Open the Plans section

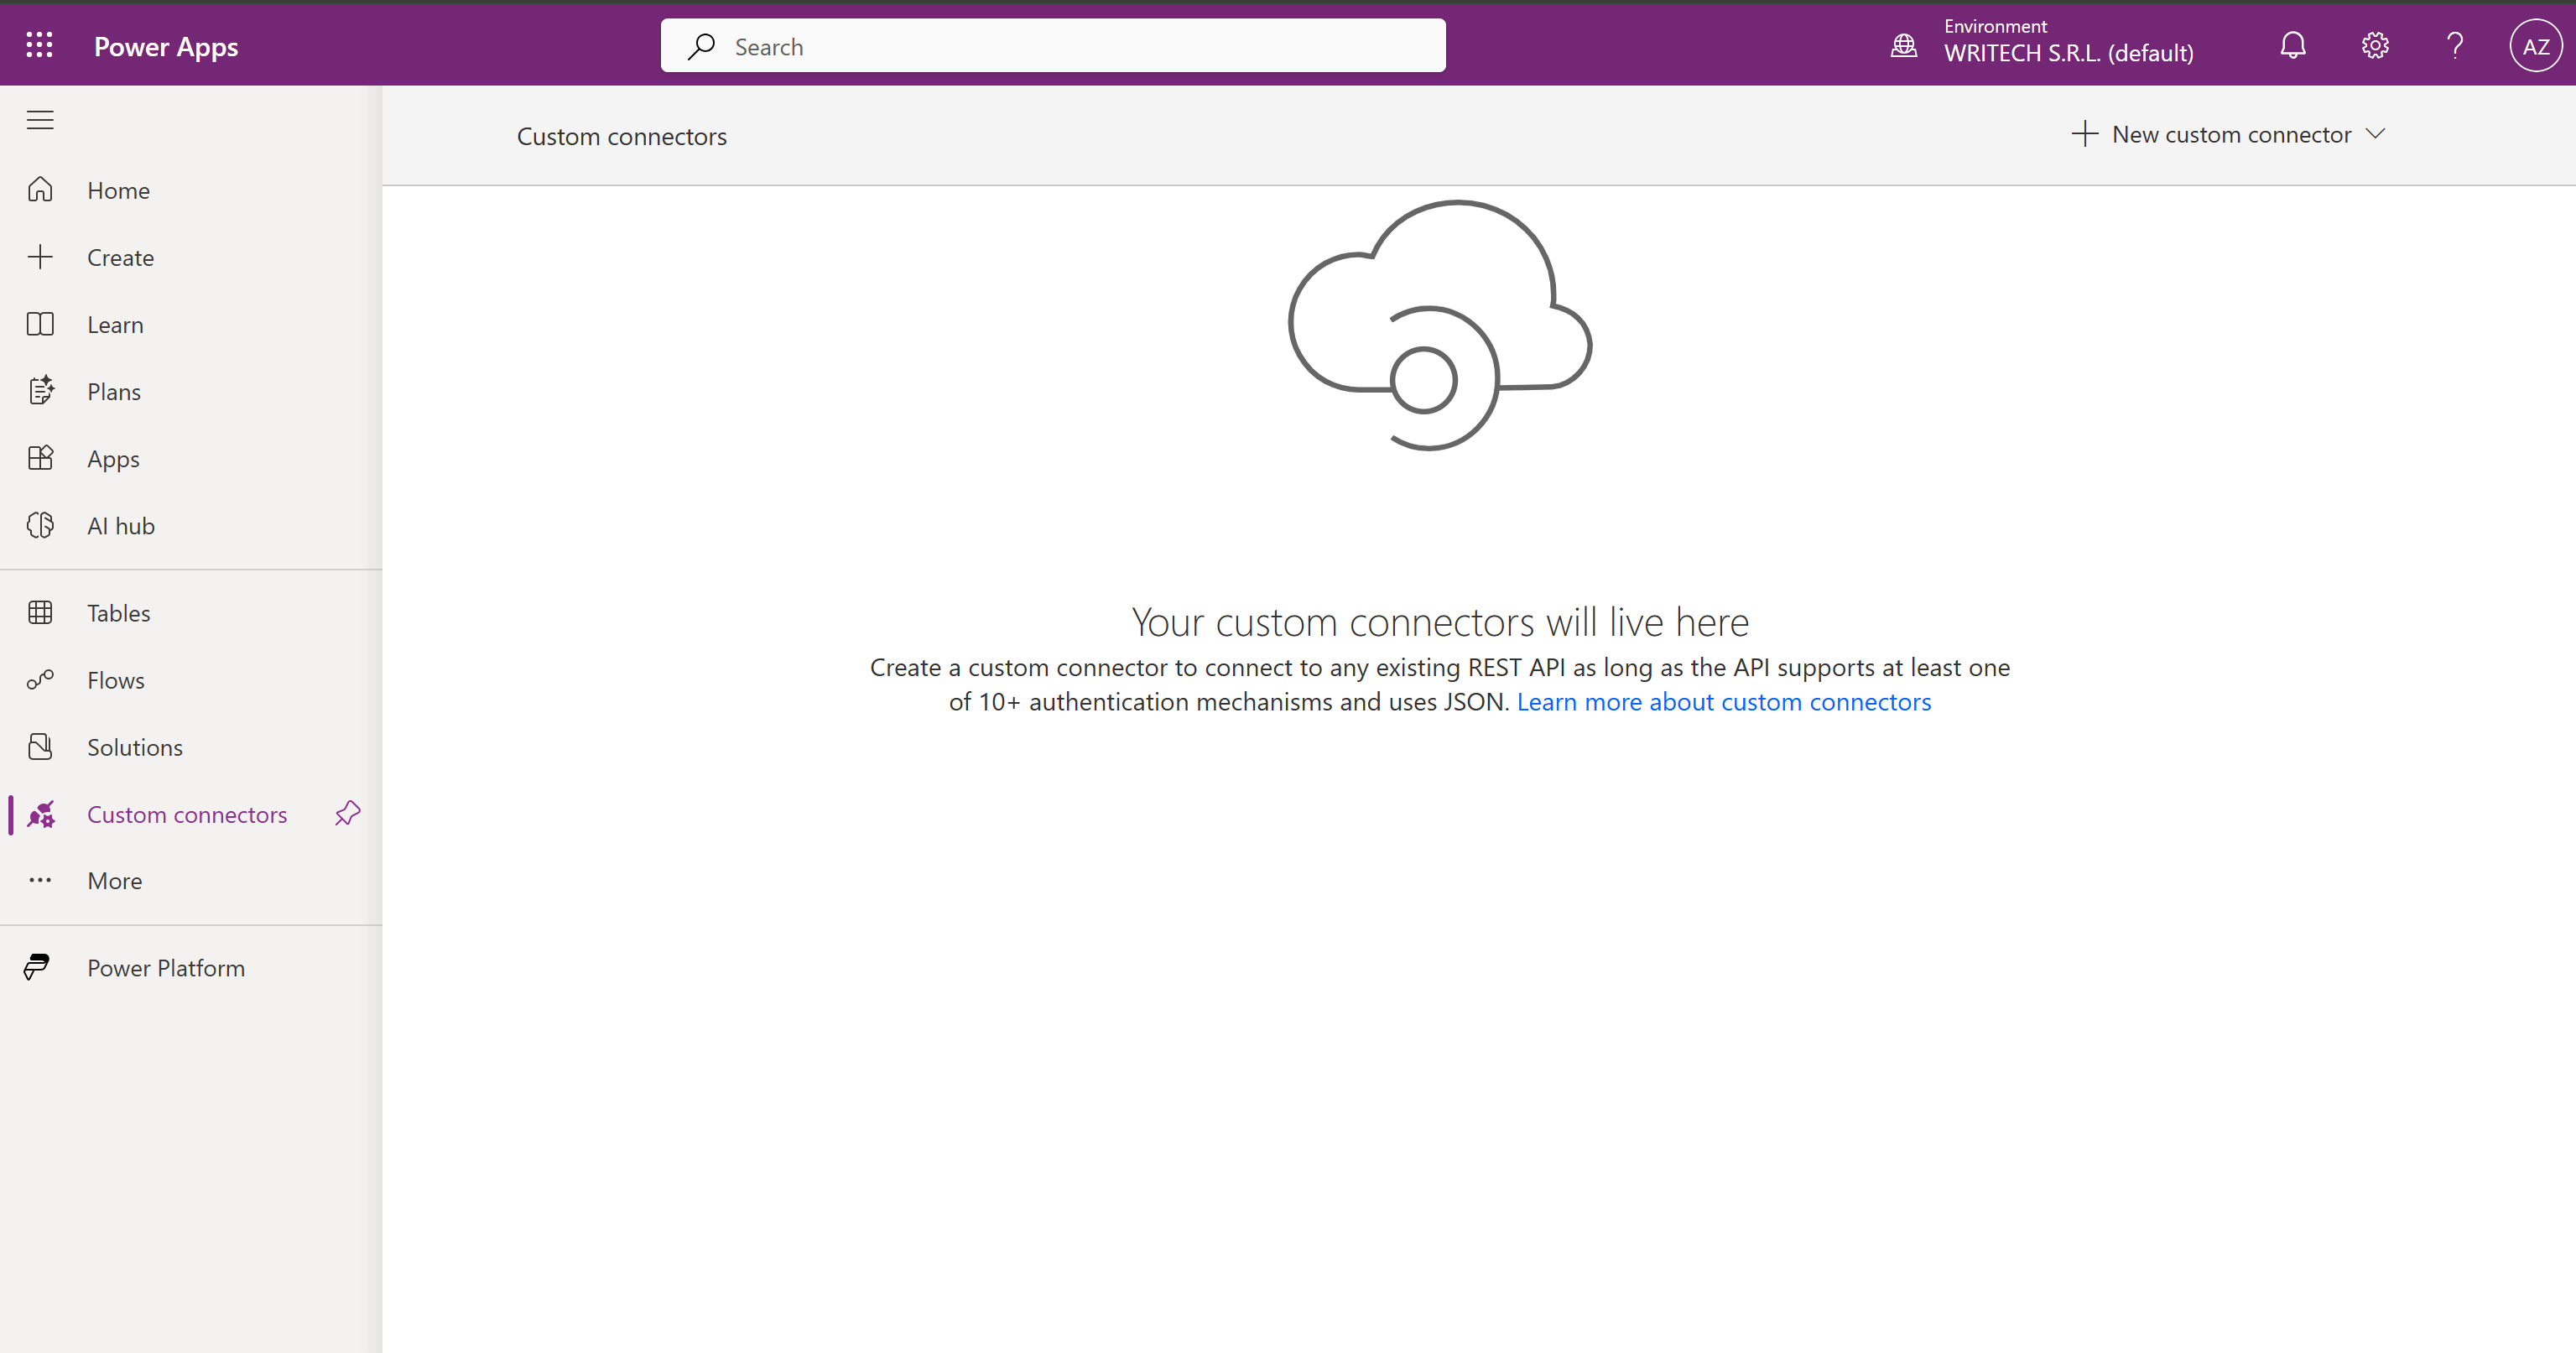(112, 391)
